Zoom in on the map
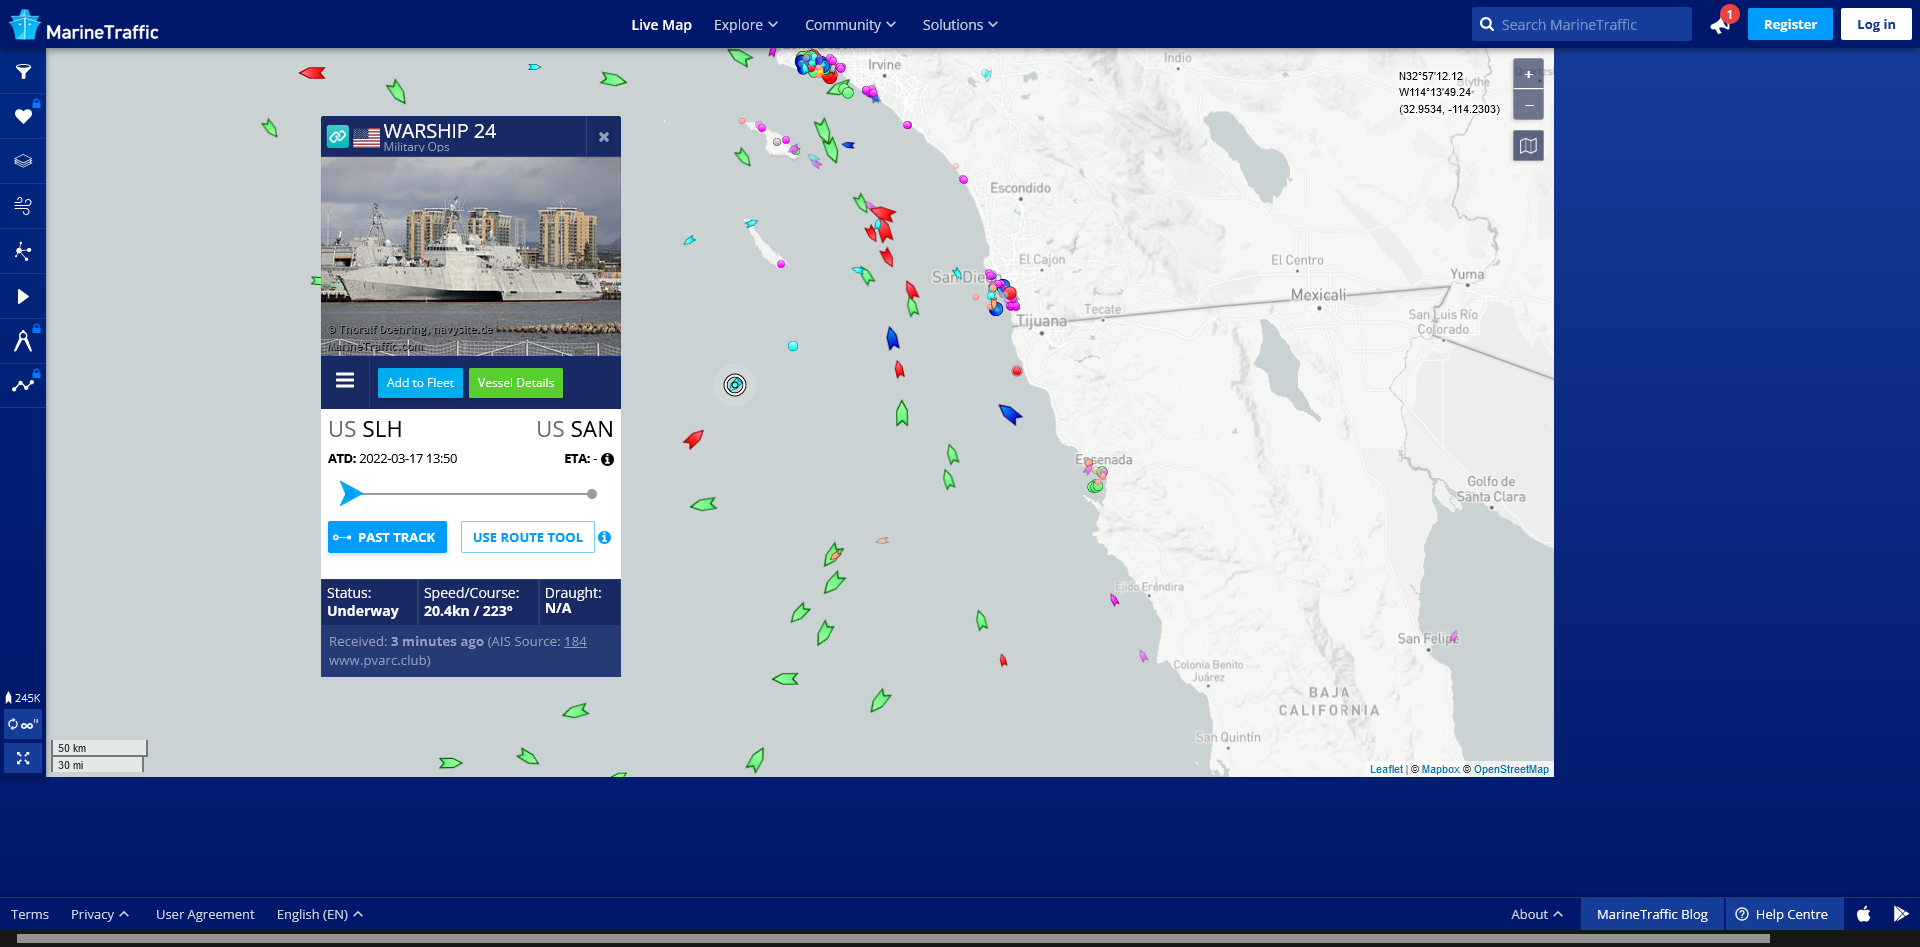 (1528, 74)
